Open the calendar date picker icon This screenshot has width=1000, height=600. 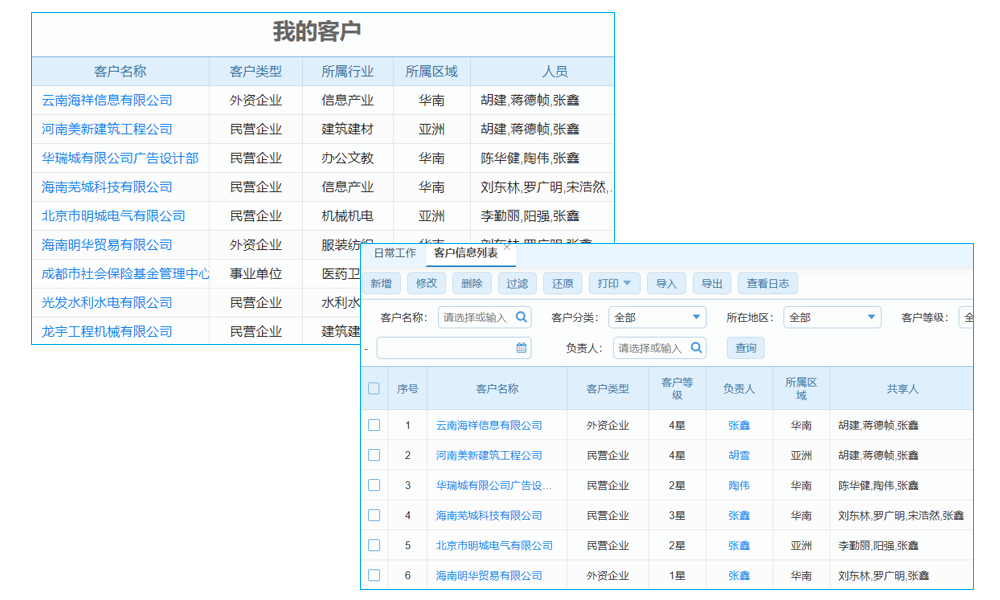(523, 347)
